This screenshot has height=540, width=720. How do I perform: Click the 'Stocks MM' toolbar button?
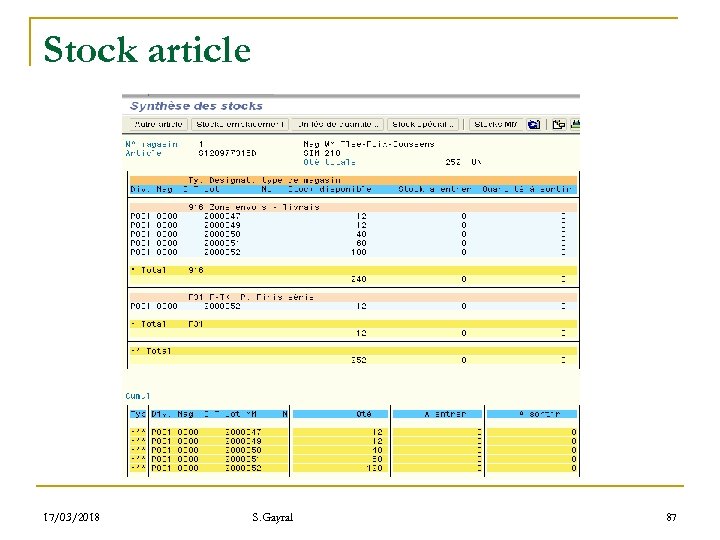(495, 124)
